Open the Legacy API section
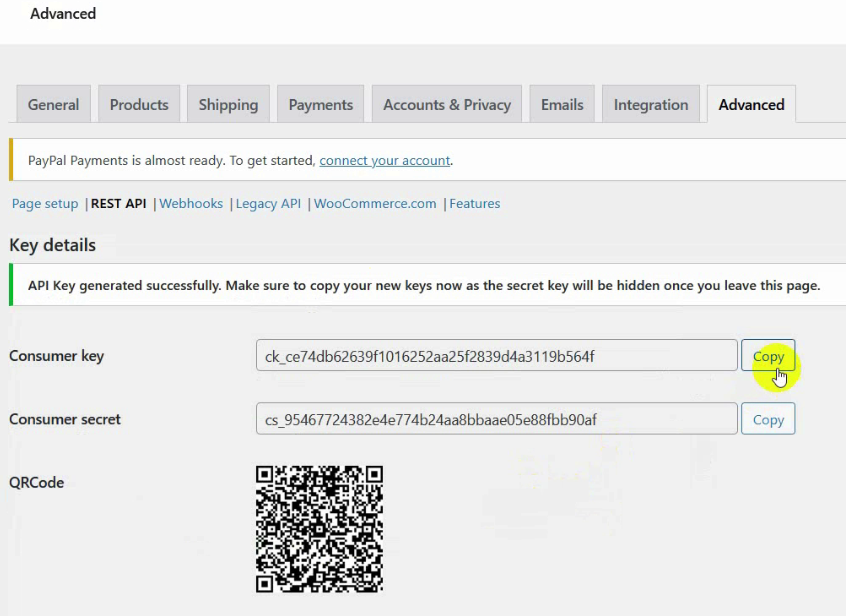The image size is (846, 616). pyautogui.click(x=268, y=203)
